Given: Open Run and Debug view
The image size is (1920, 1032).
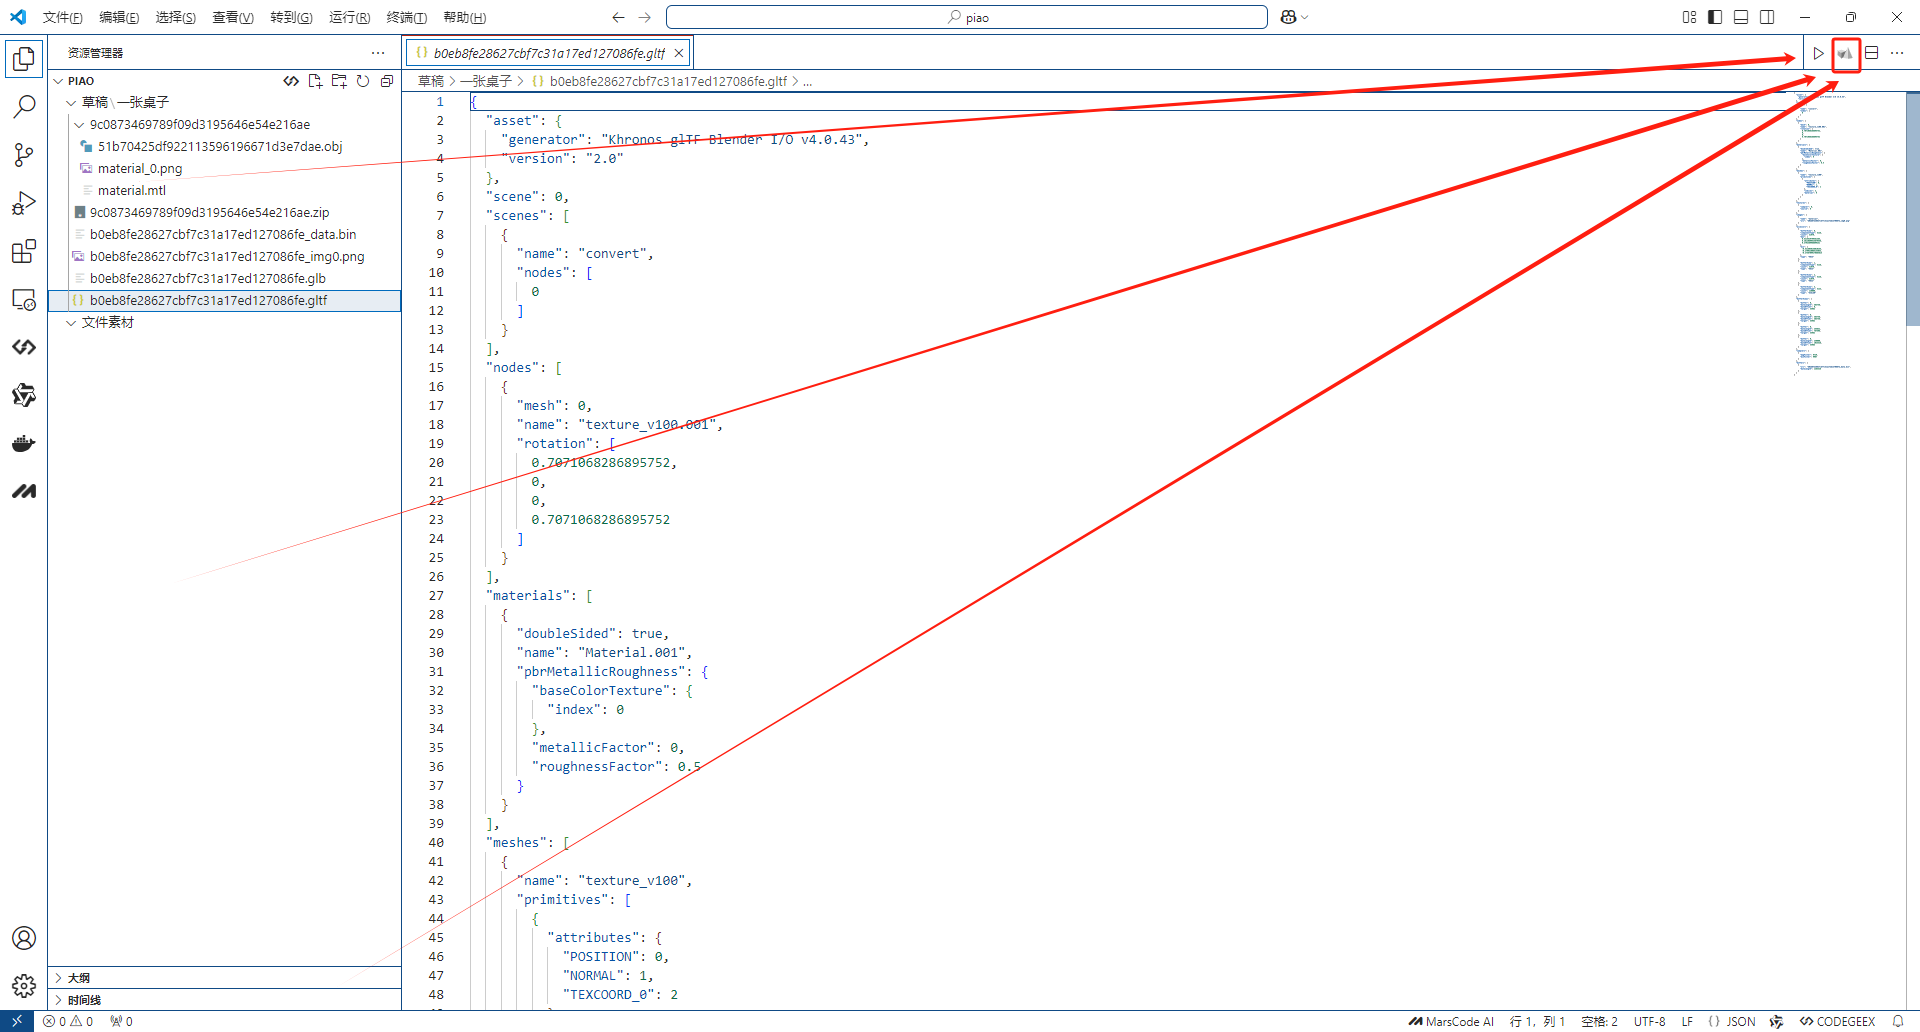Looking at the screenshot, I should pos(24,203).
